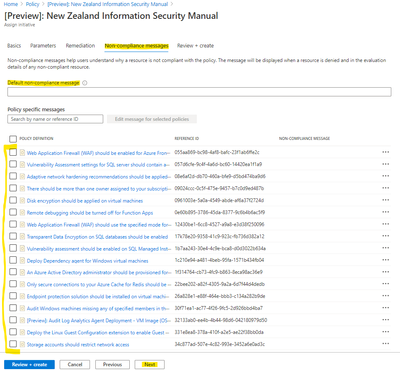Open ellipsis menu for Web Application Firewall Azure Front row

[386, 152]
